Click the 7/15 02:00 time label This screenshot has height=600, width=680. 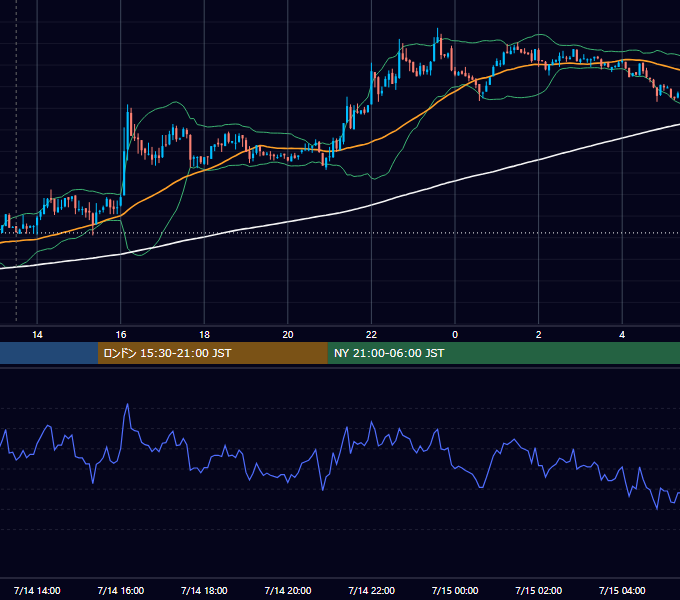click(x=539, y=590)
